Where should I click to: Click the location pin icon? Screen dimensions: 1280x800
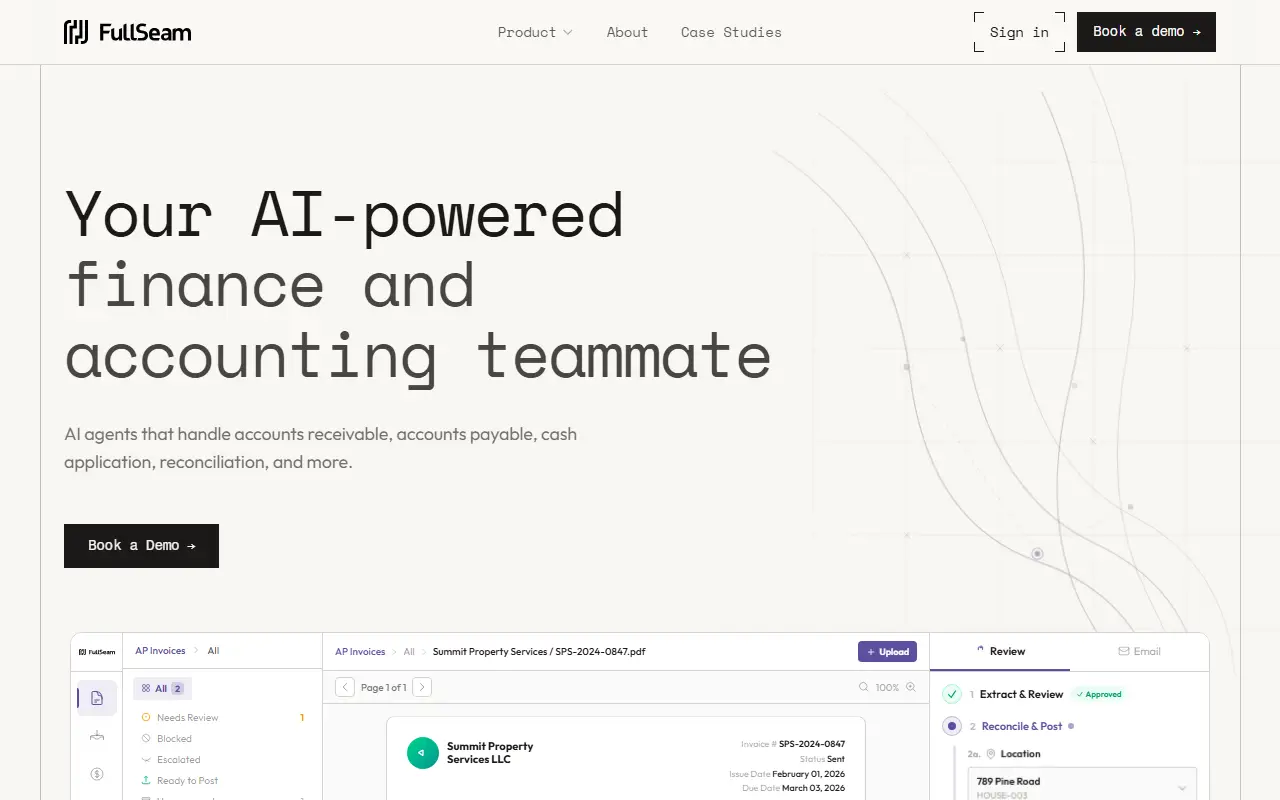[991, 754]
